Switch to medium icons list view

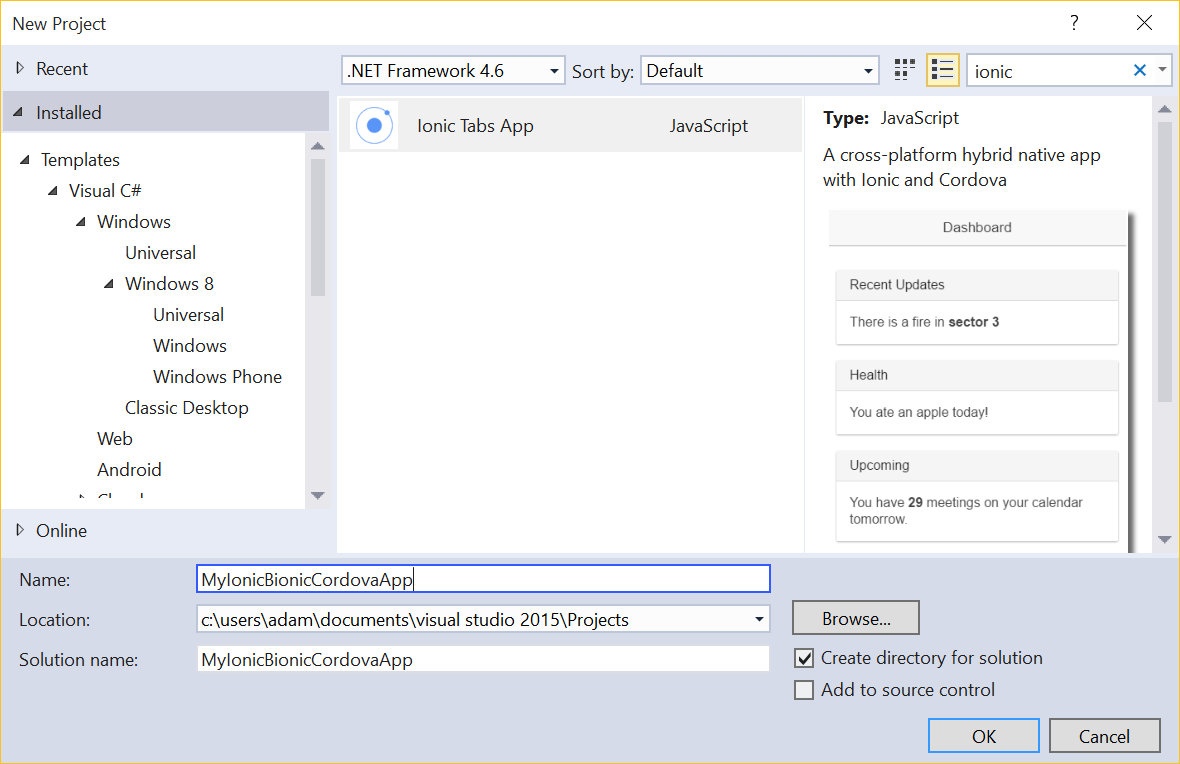click(x=942, y=71)
